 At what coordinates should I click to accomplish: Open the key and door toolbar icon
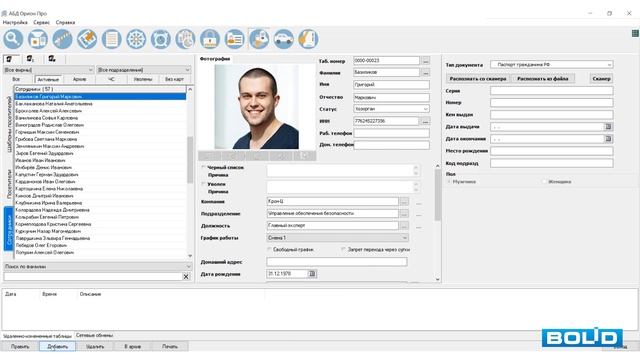pyautogui.click(x=308, y=39)
